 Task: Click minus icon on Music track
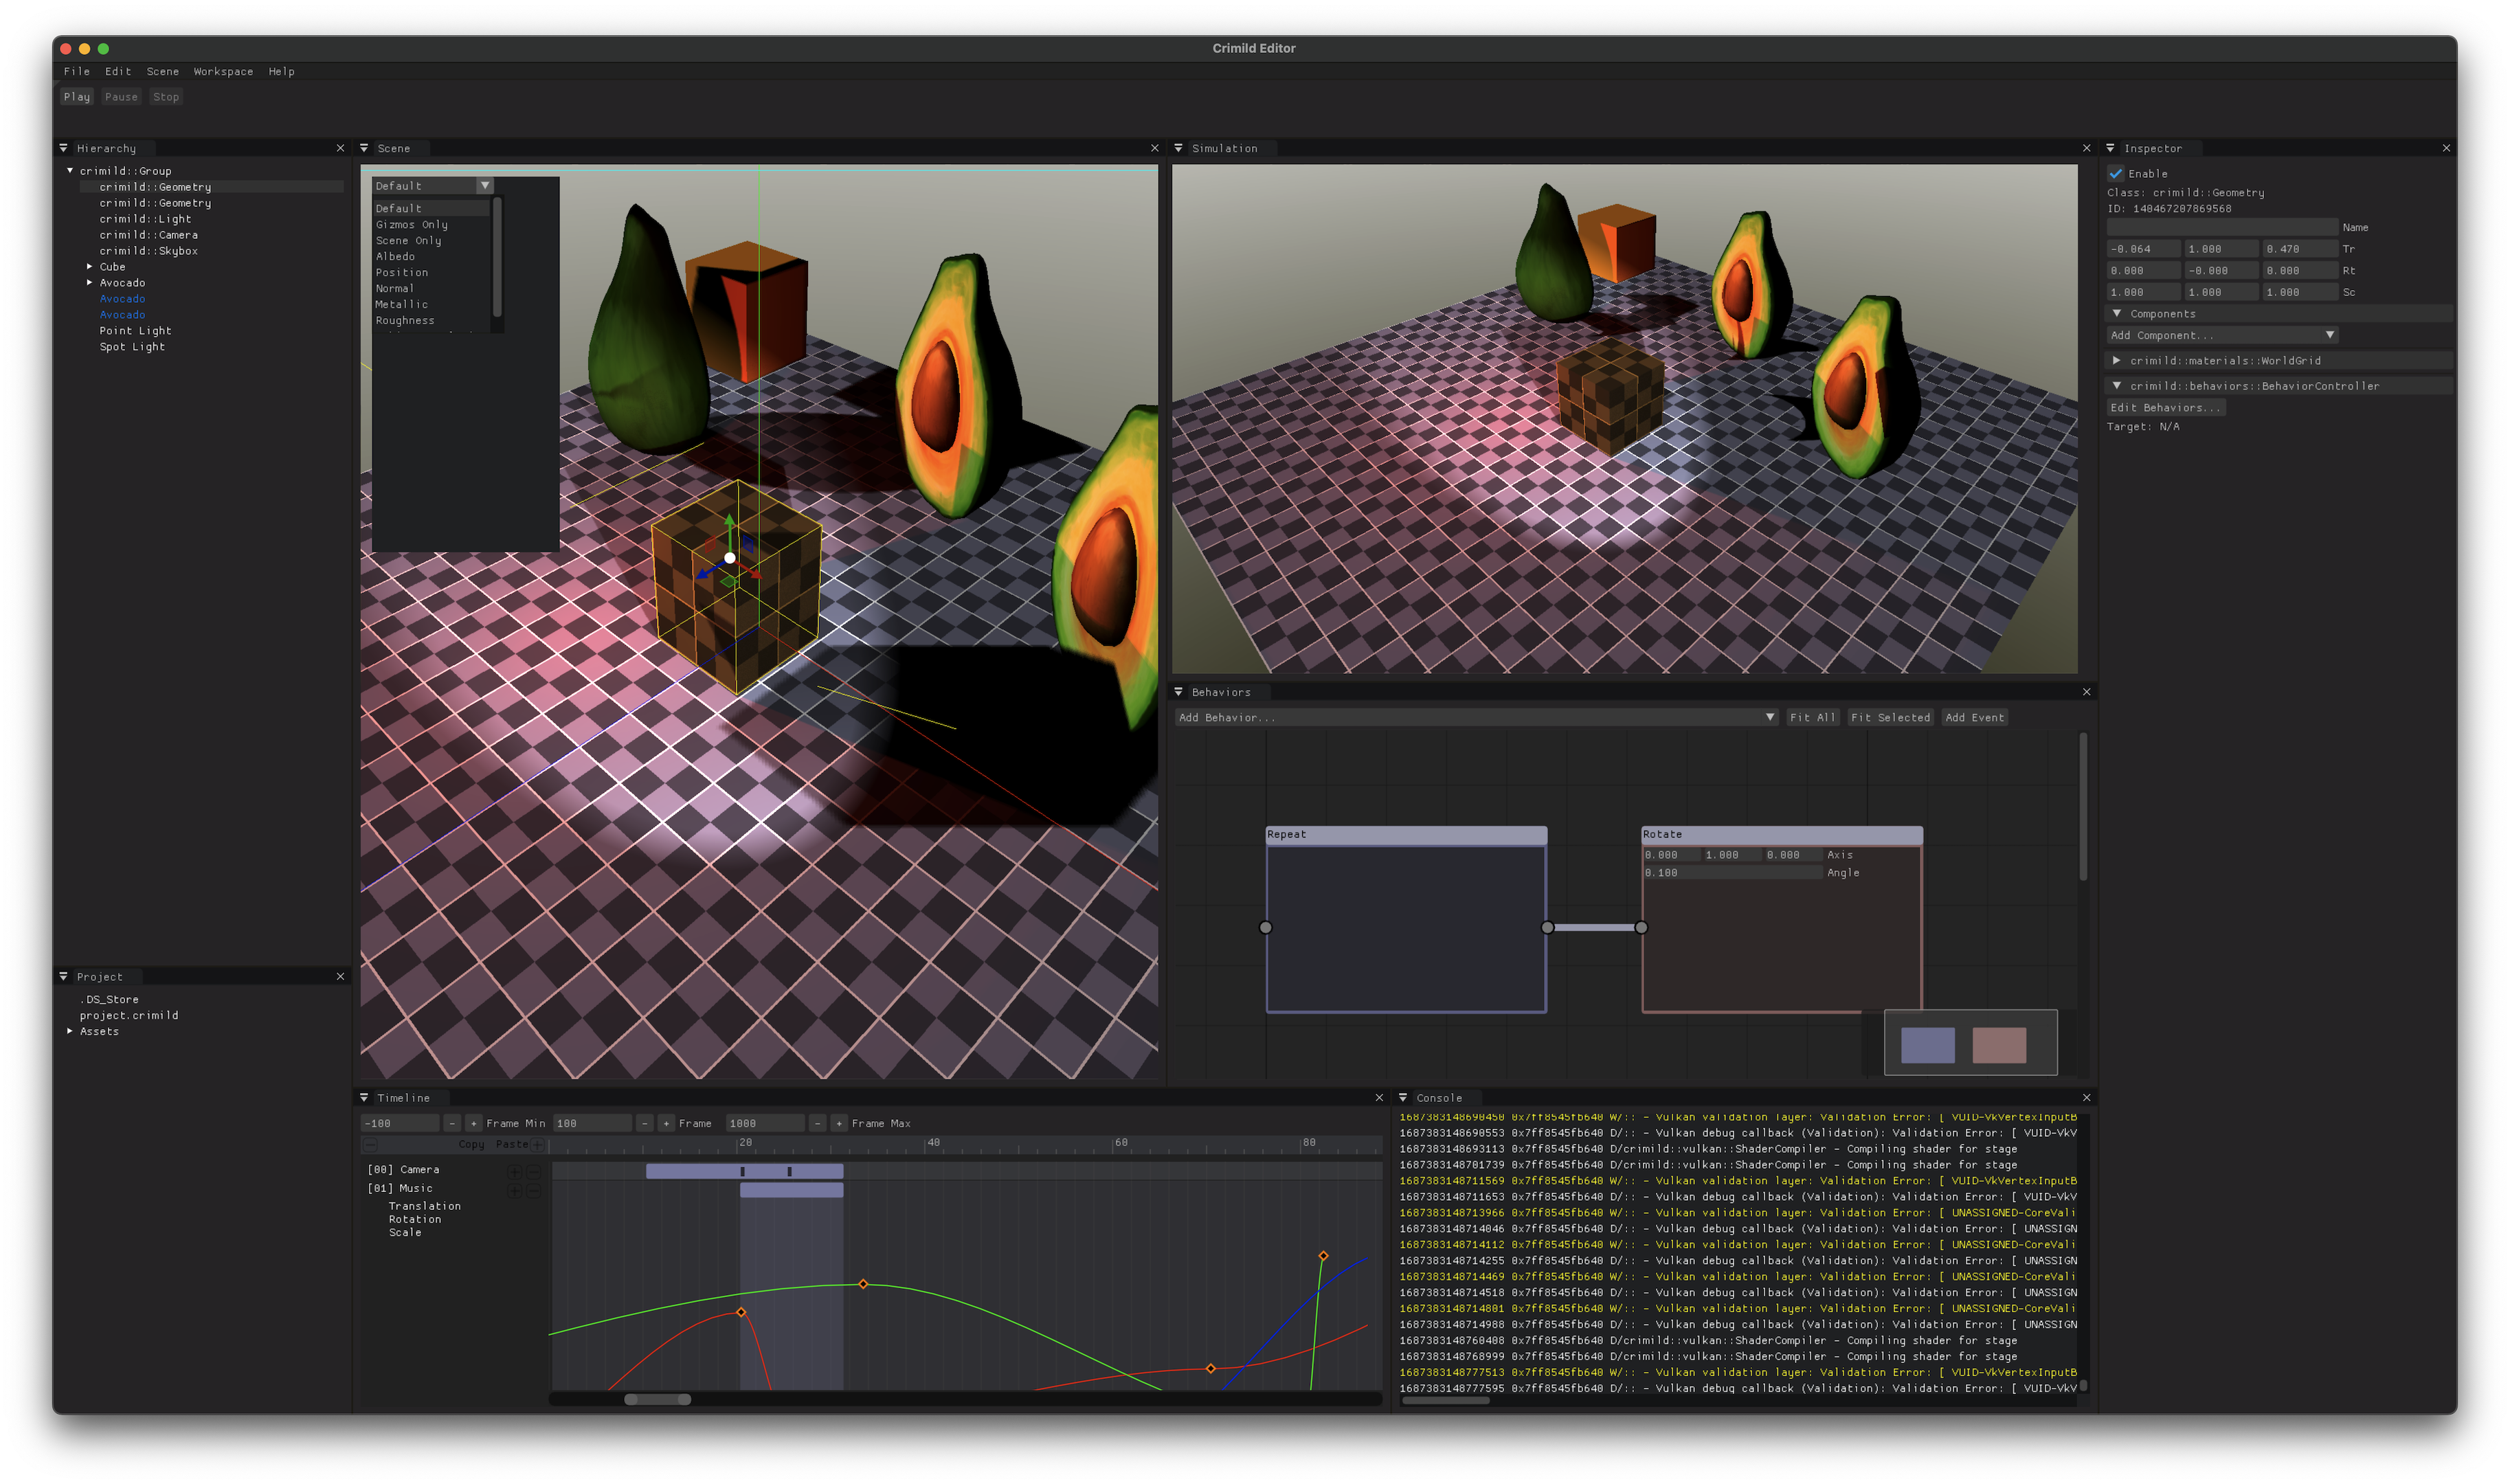click(x=533, y=1190)
